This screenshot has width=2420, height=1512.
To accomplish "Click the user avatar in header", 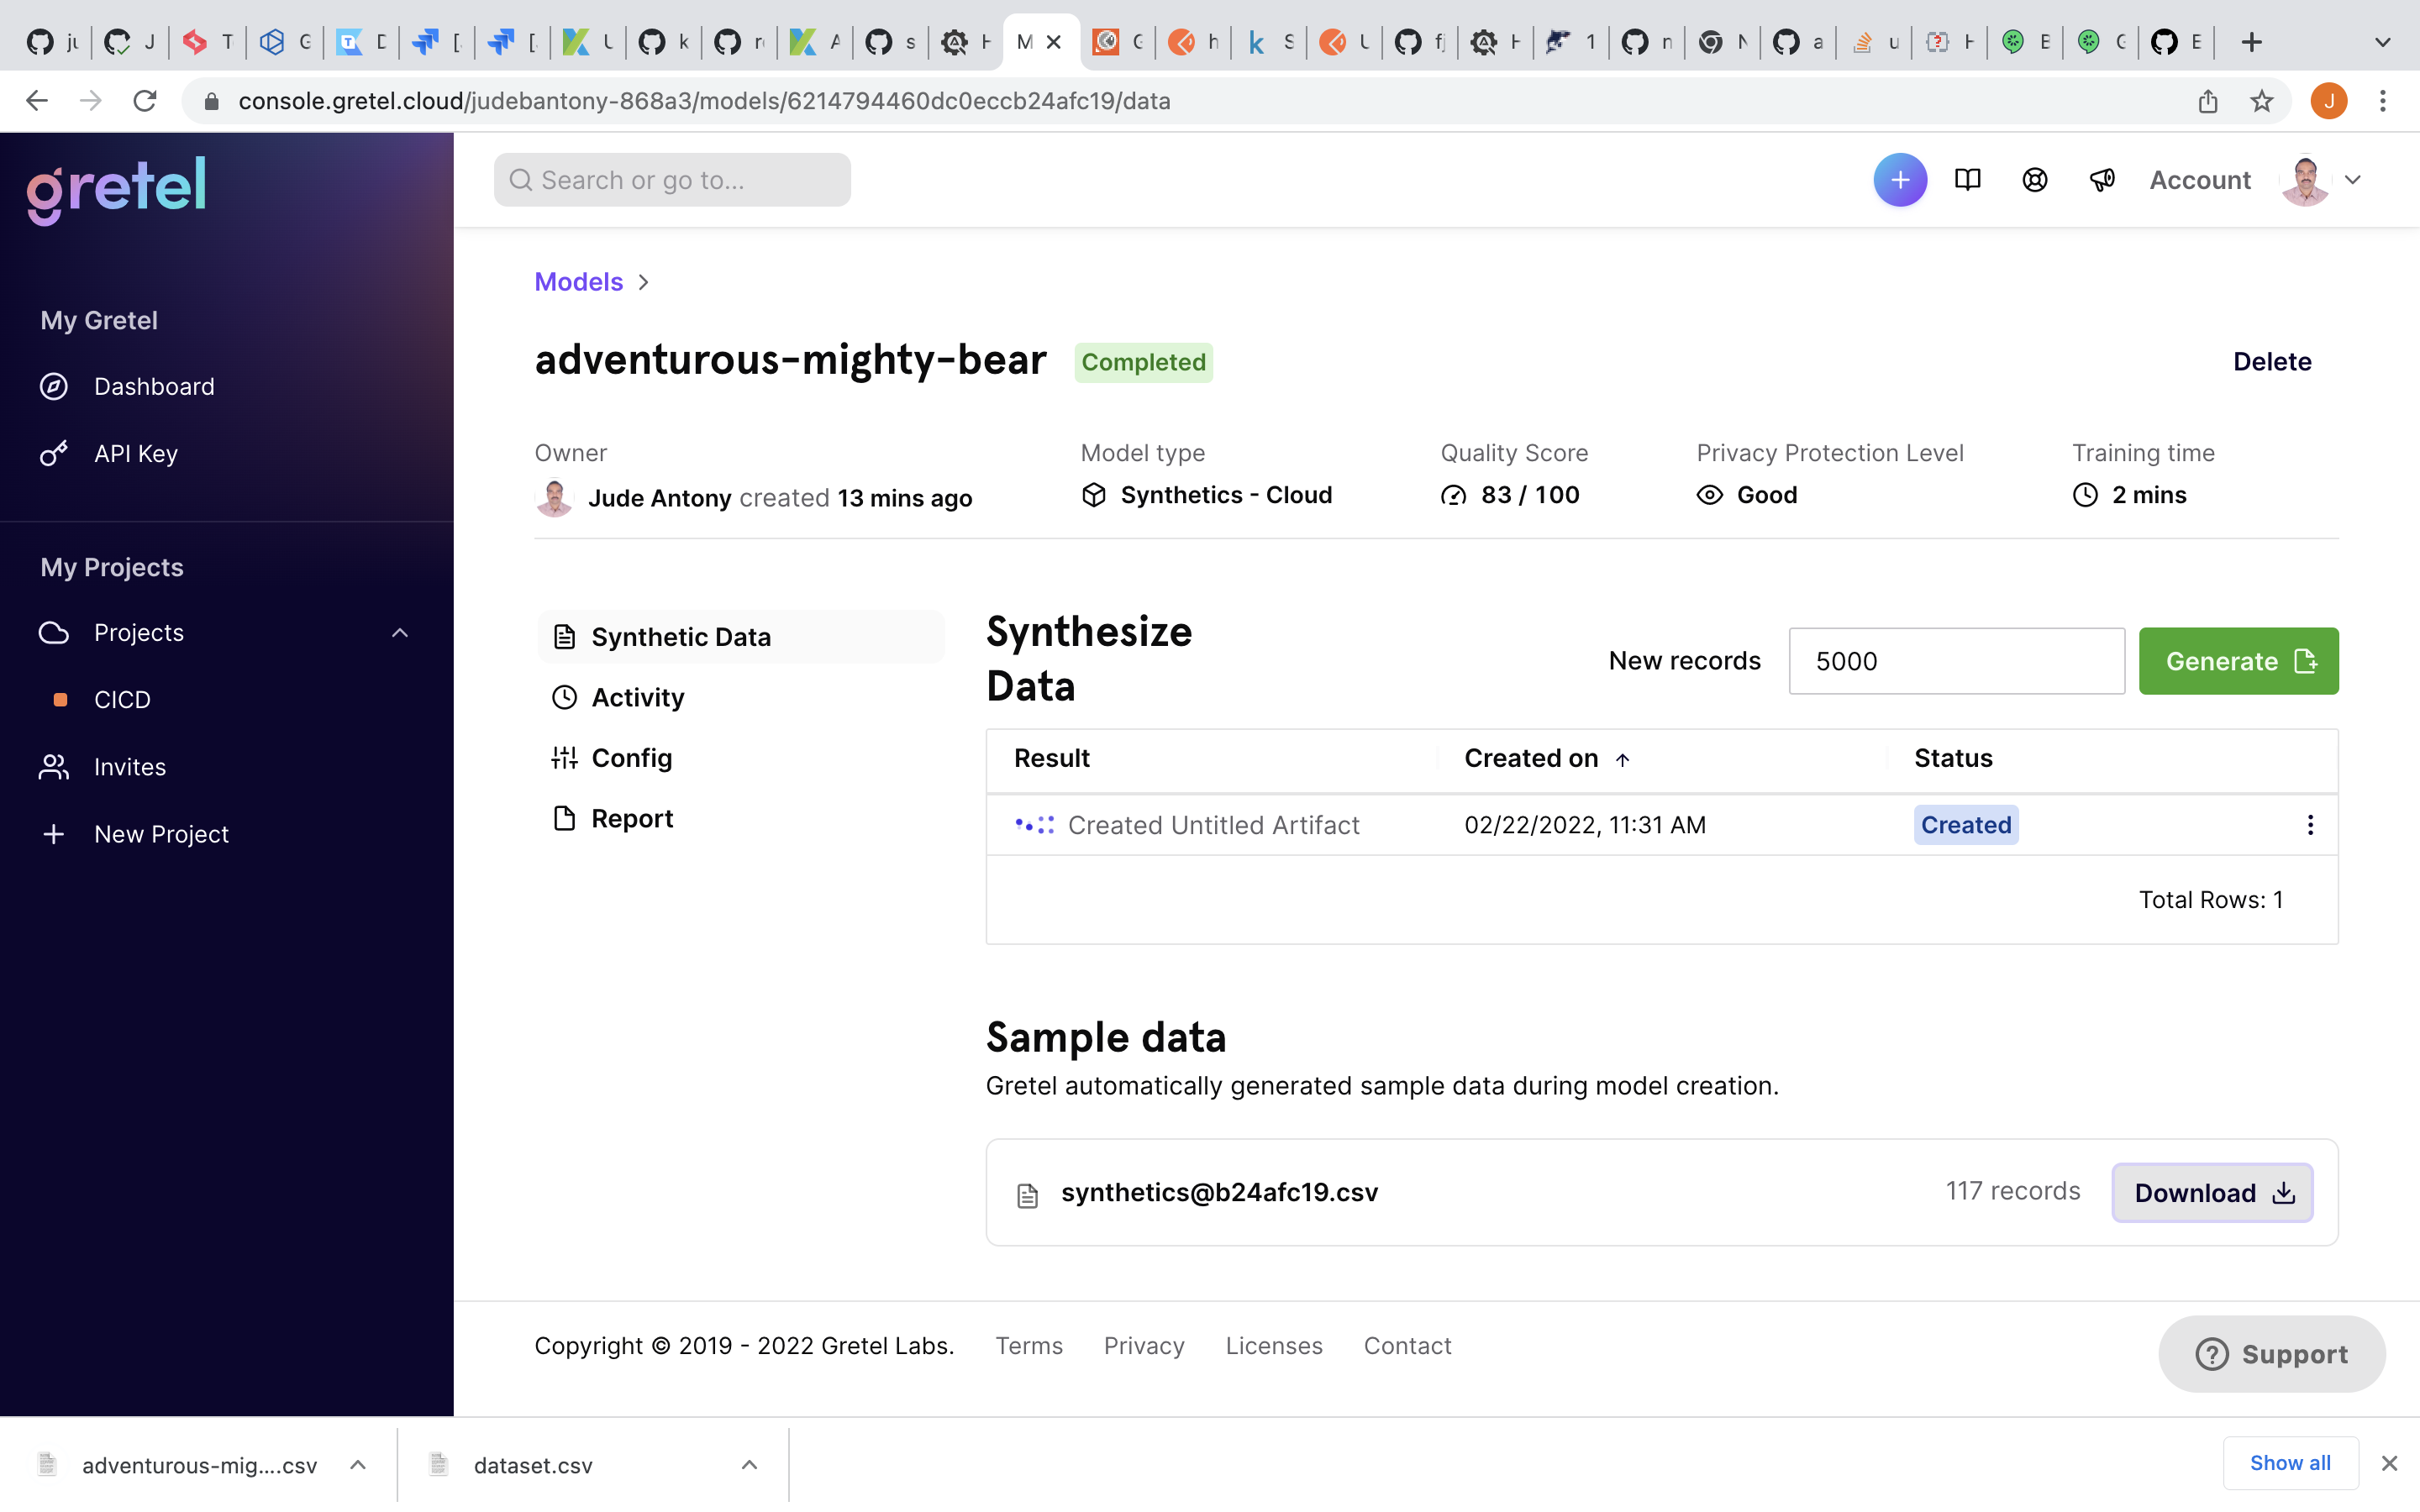I will point(2306,180).
